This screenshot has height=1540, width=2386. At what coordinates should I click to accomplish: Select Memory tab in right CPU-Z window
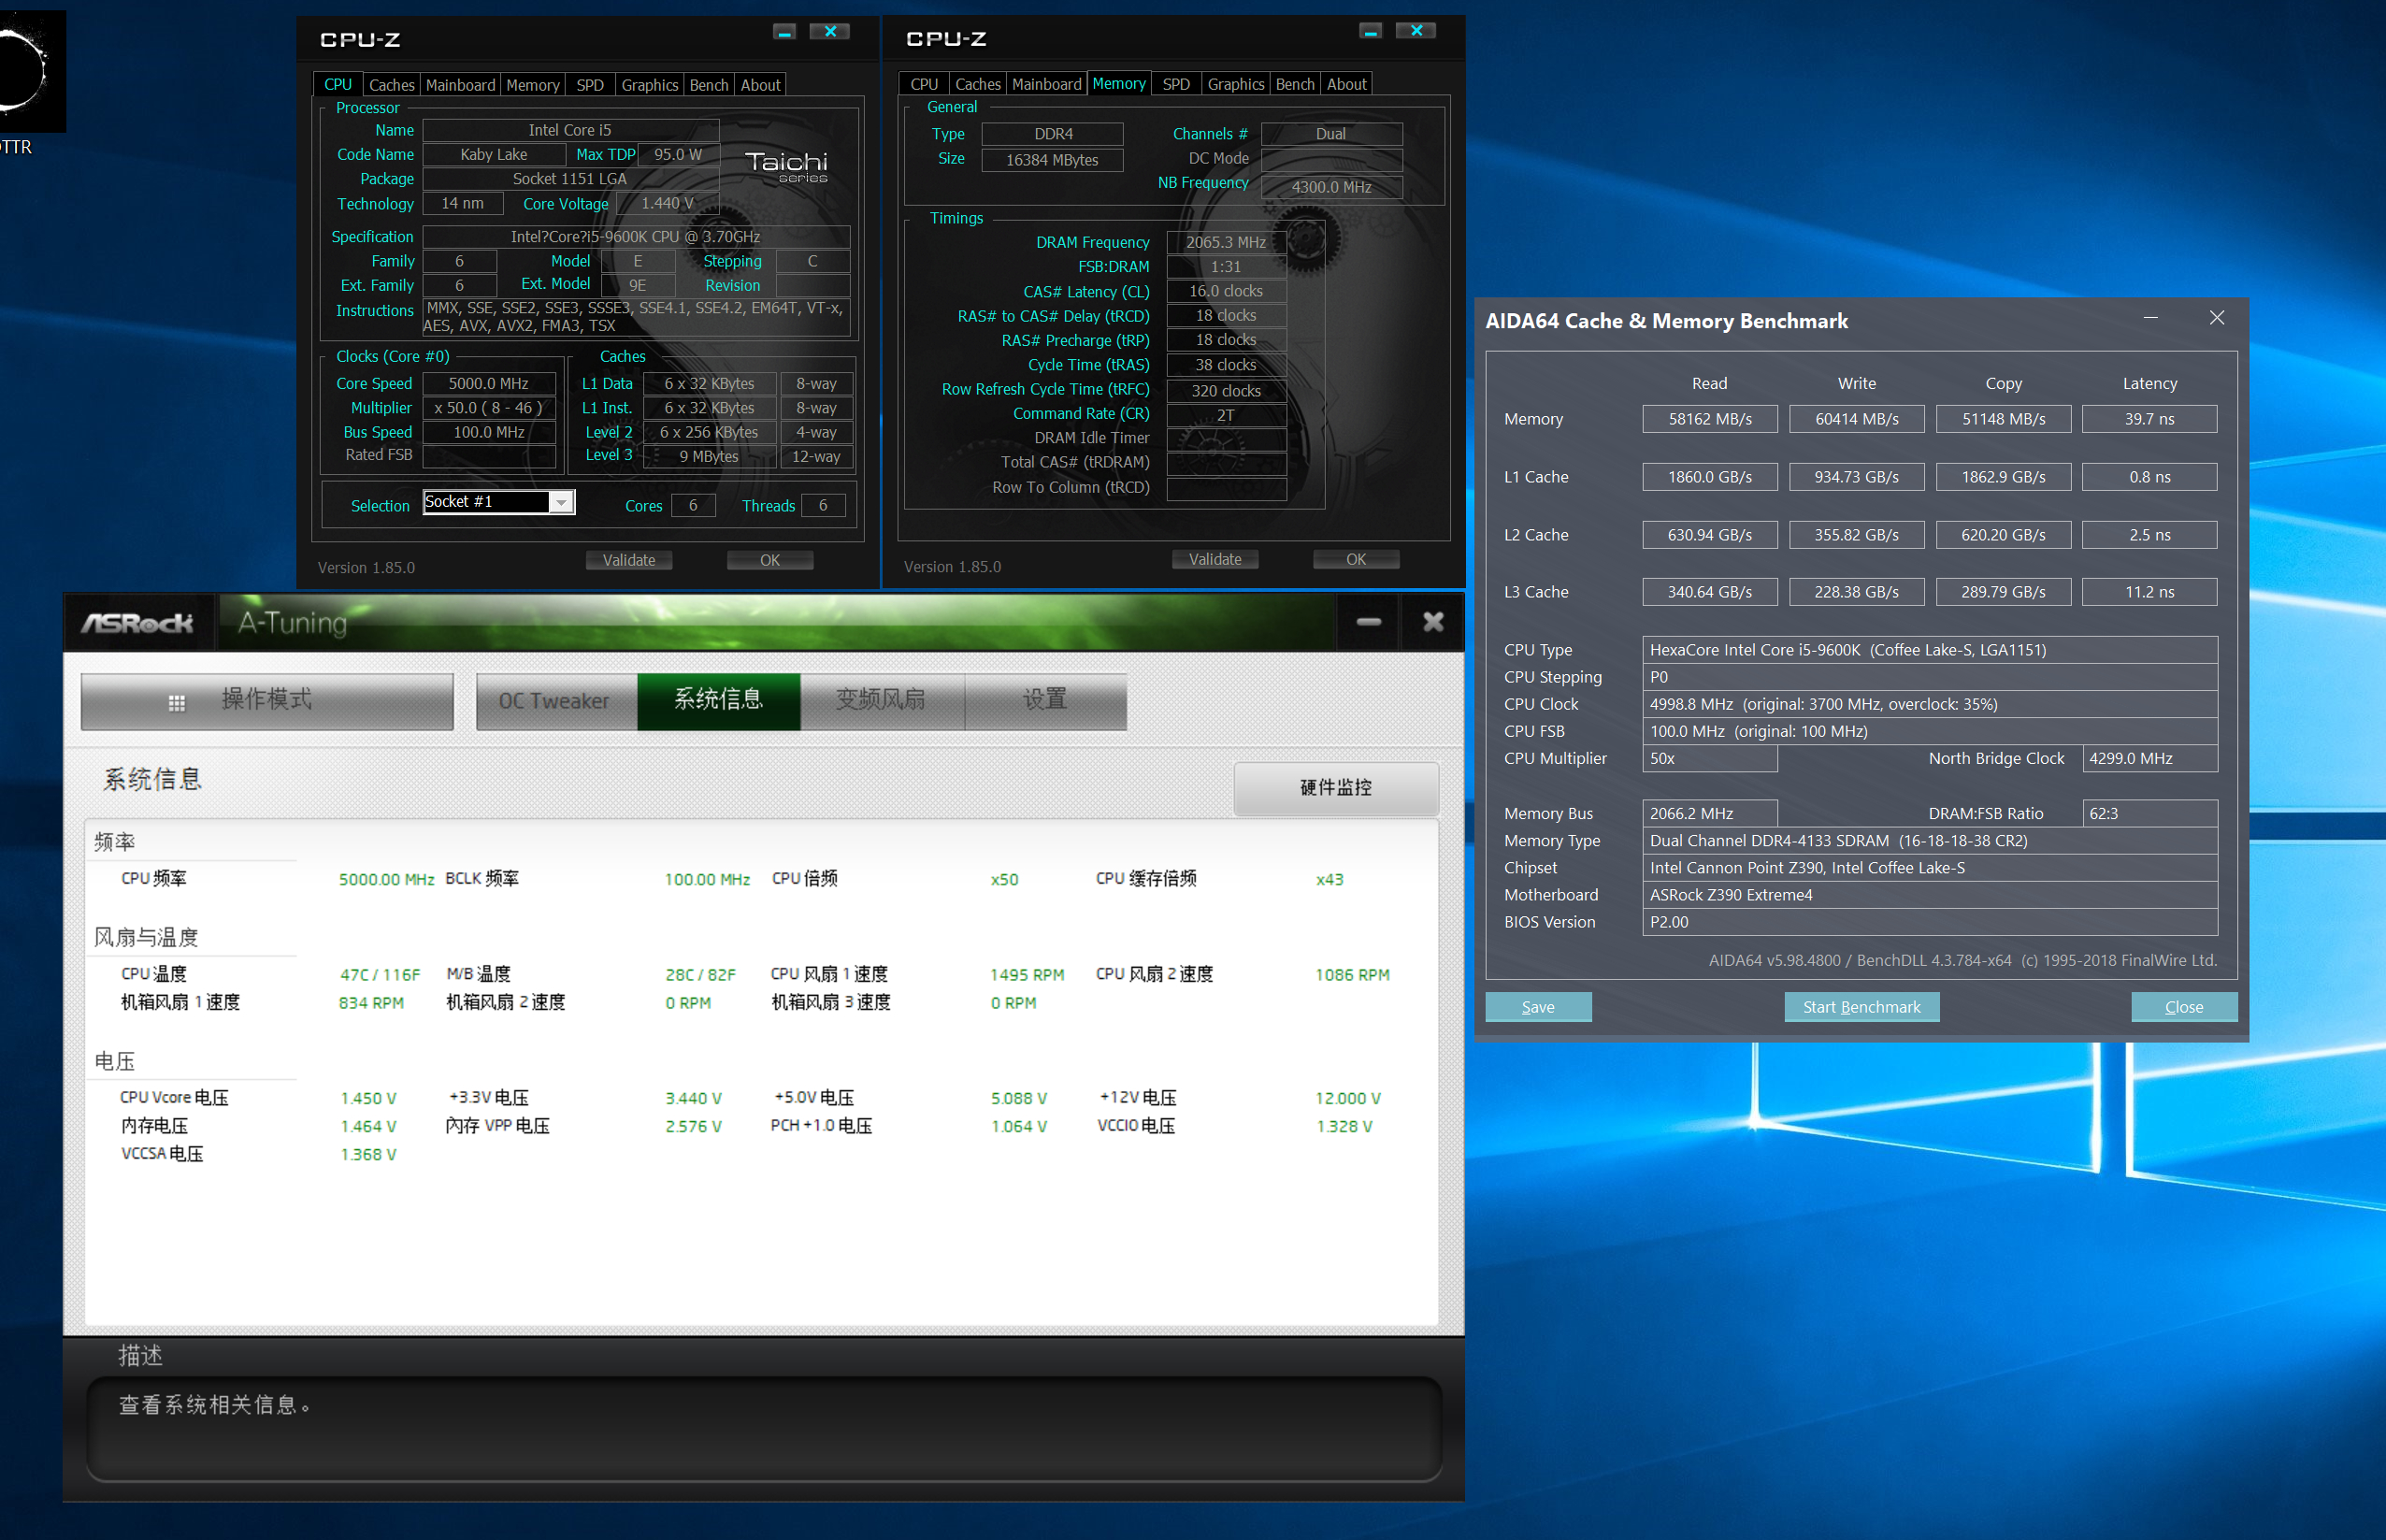[1119, 83]
